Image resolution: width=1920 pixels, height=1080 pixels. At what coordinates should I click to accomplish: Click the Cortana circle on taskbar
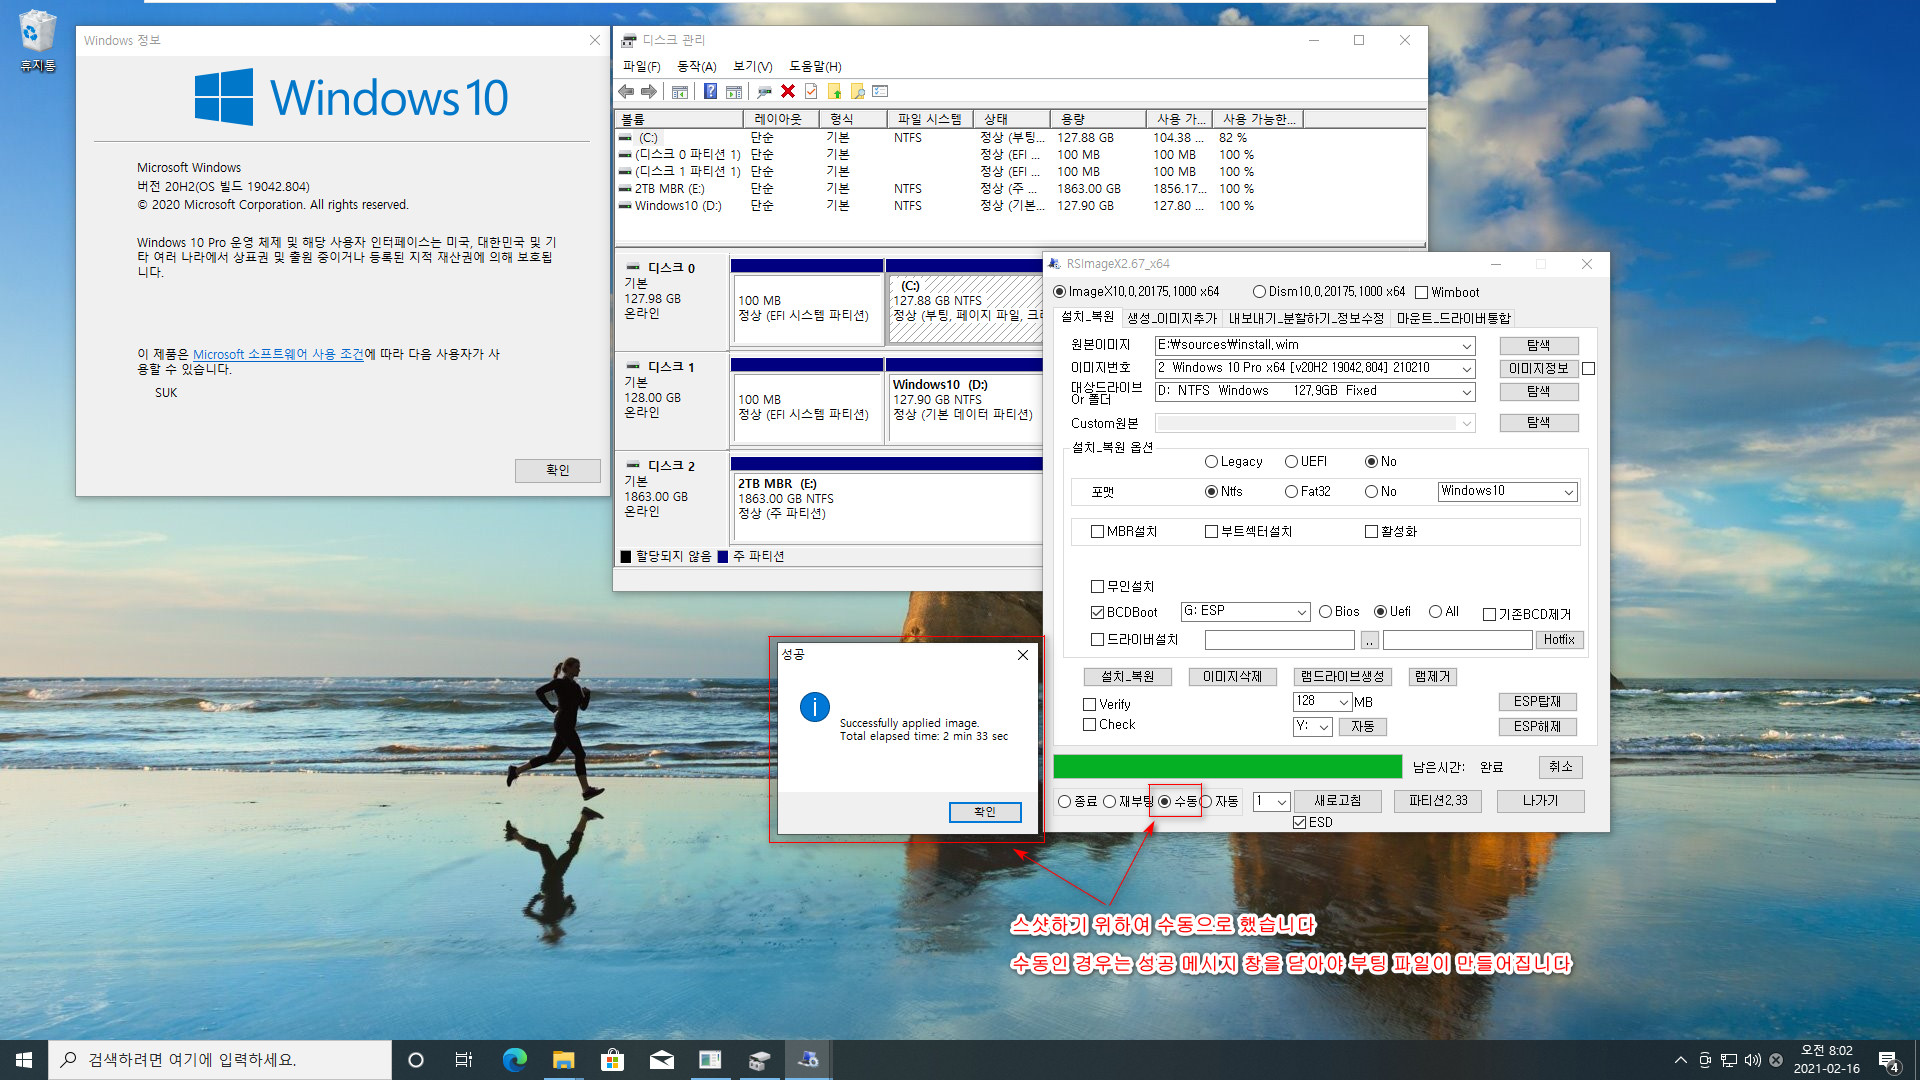416,1060
